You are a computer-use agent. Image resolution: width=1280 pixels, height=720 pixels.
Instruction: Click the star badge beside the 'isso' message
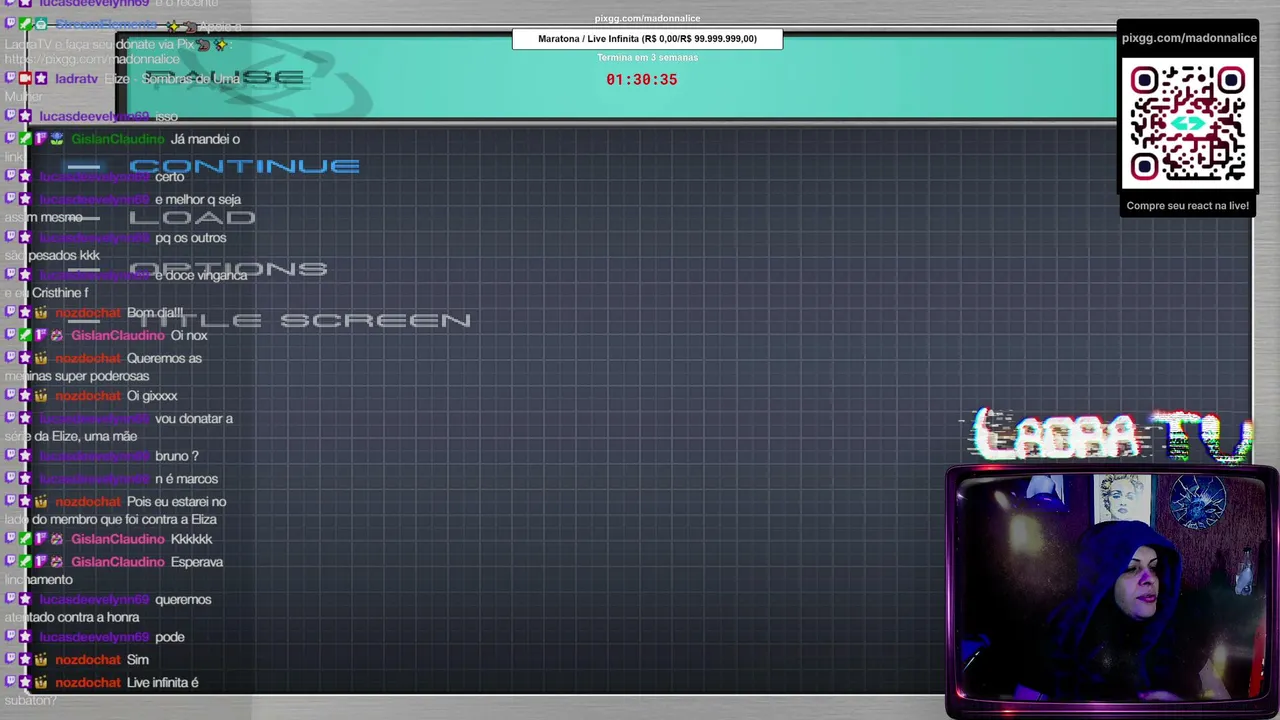click(25, 116)
